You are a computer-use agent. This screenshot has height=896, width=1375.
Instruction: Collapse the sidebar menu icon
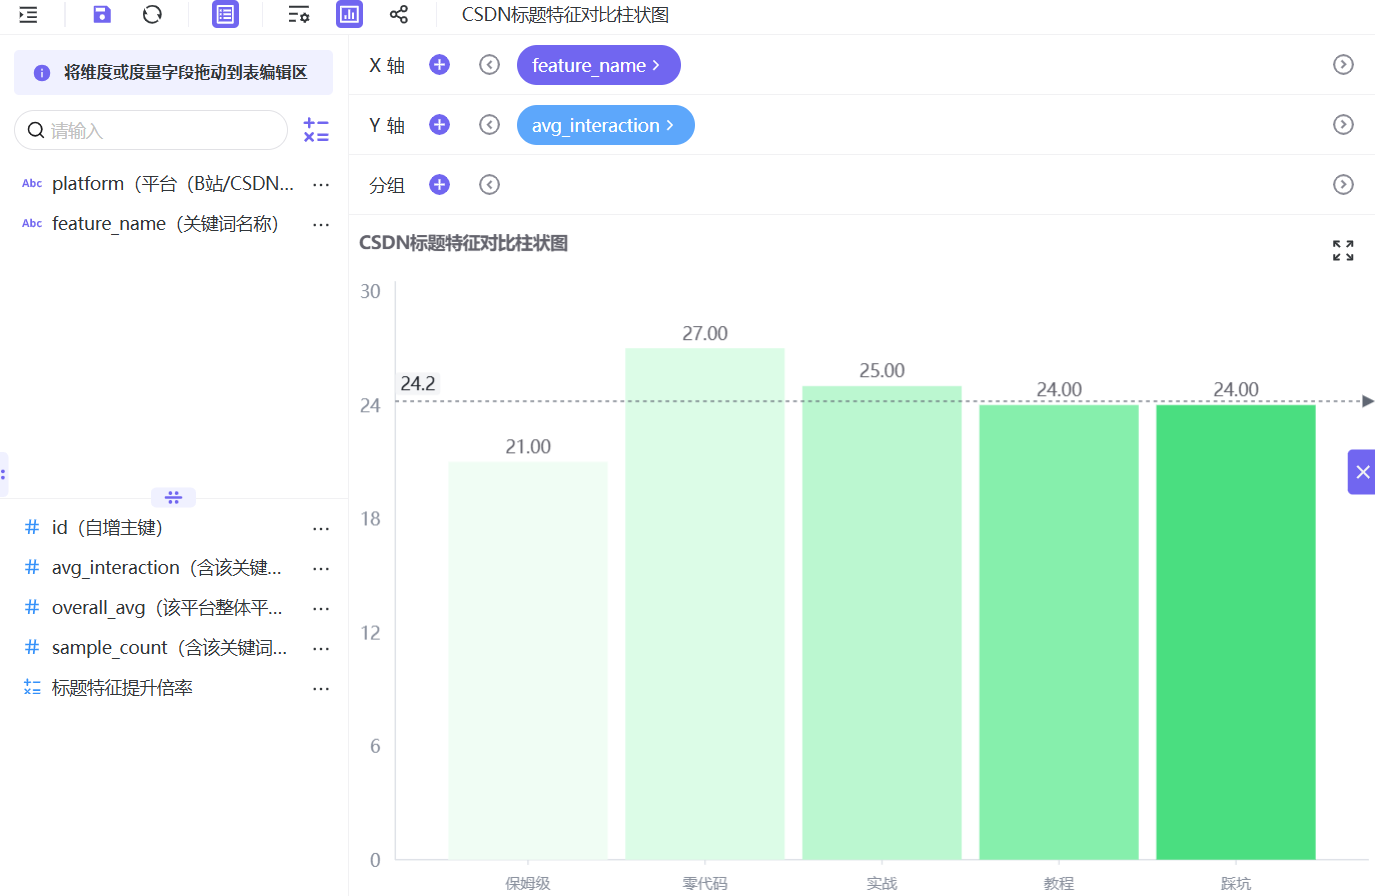pos(28,15)
